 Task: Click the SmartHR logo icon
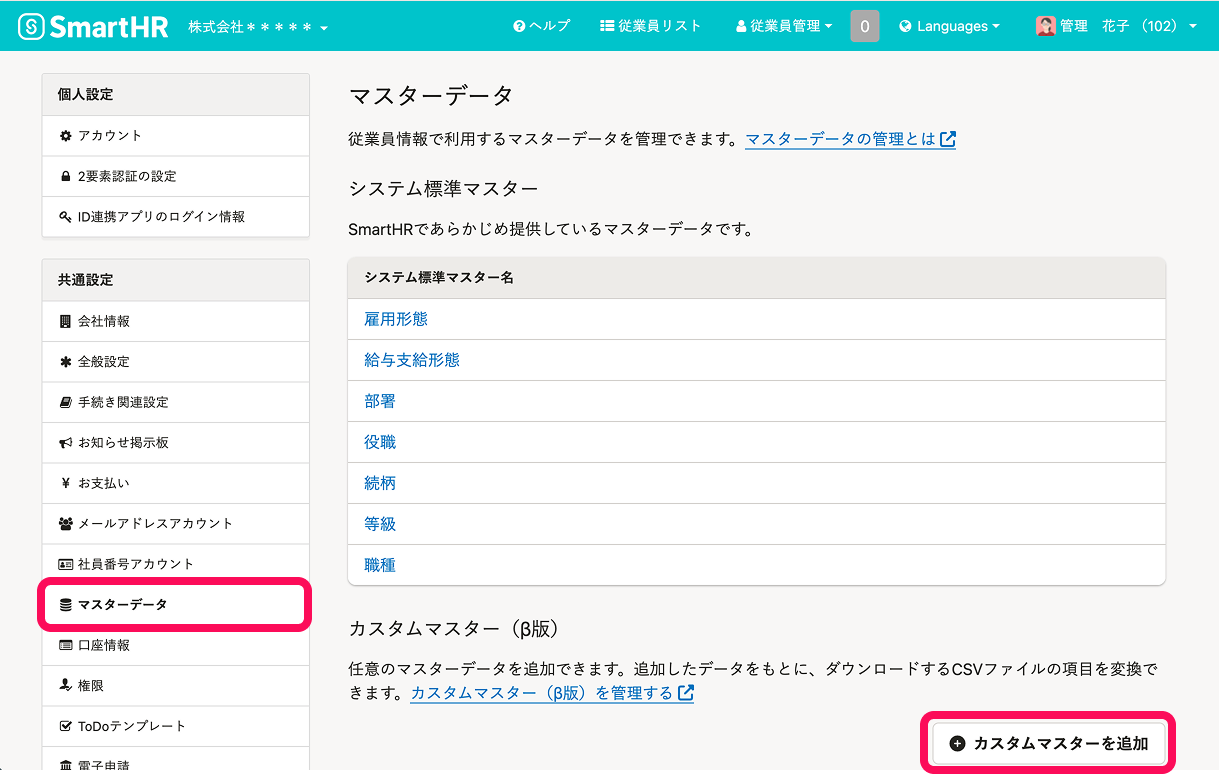[x=33, y=26]
